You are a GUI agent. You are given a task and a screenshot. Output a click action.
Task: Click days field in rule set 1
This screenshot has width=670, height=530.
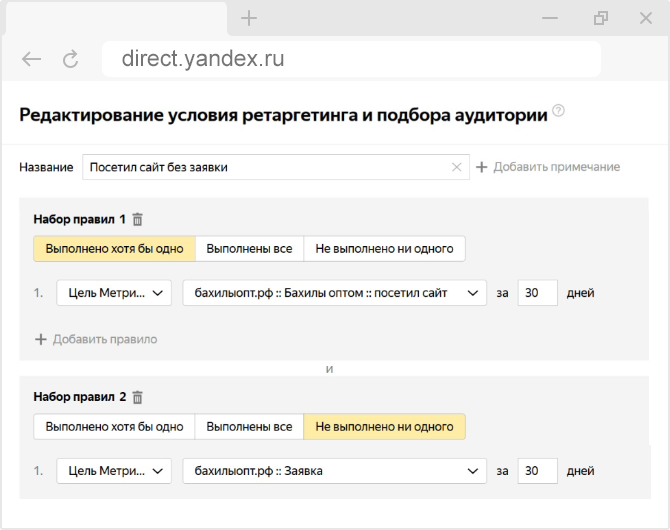[538, 293]
